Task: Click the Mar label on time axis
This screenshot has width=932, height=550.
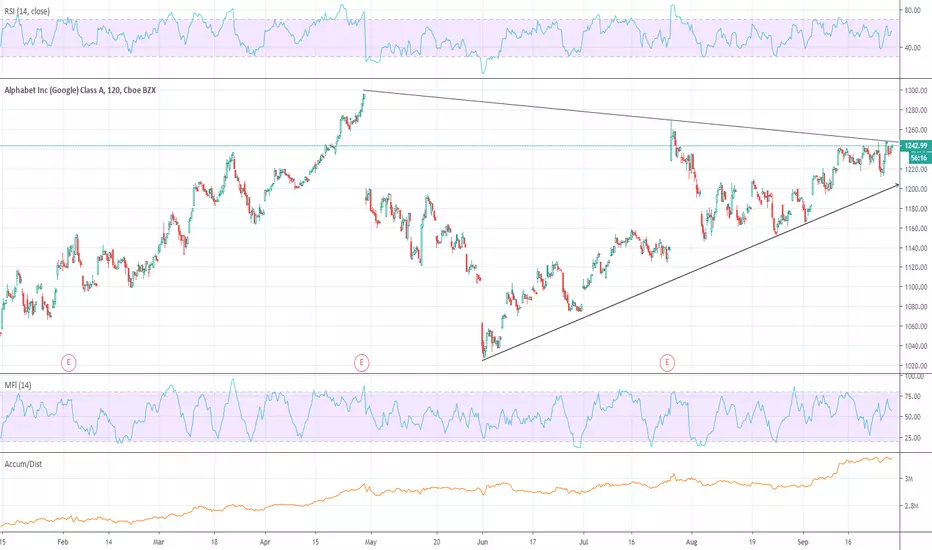Action: tap(158, 542)
